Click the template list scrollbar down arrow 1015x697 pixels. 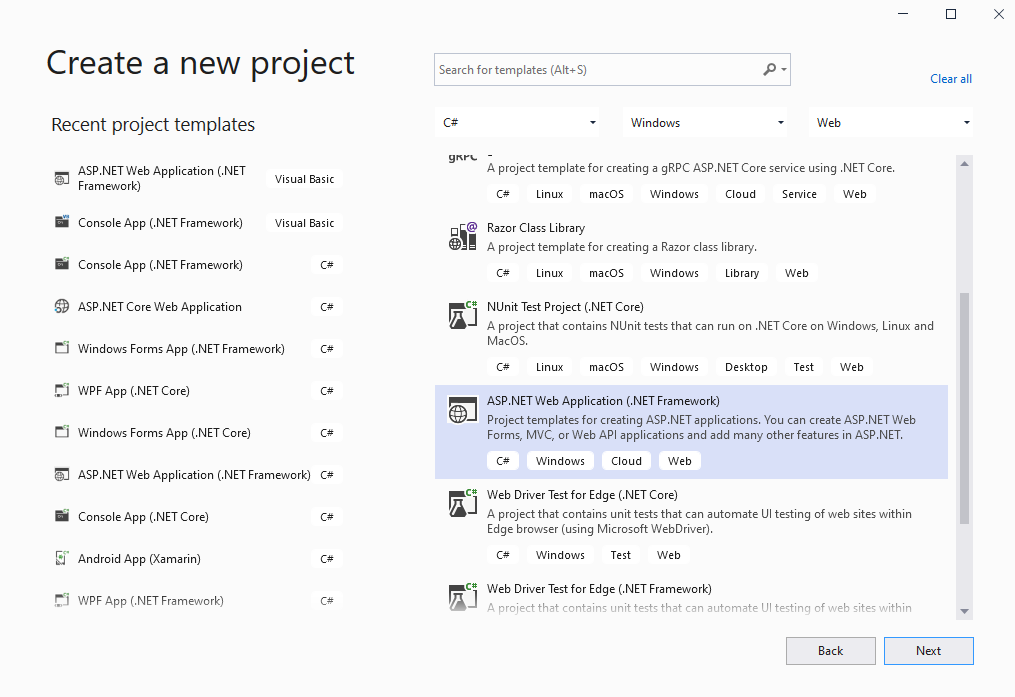[x=964, y=611]
